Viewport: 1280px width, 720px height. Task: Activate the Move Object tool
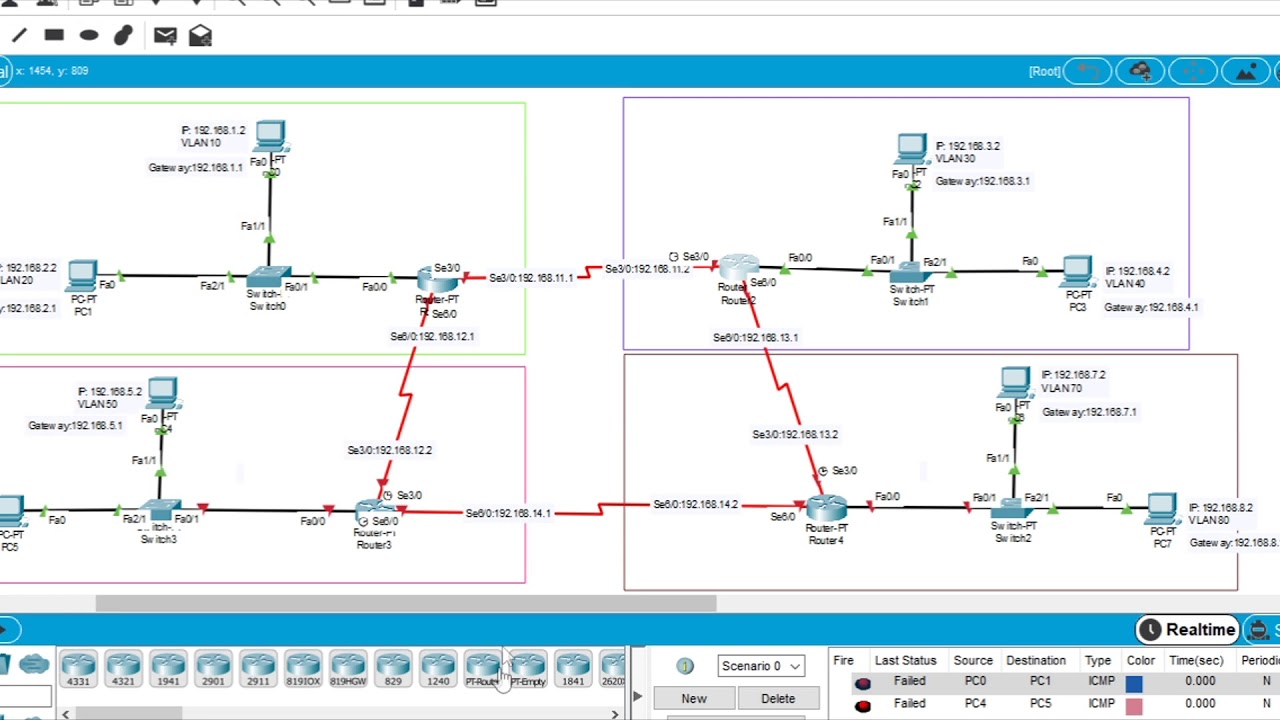[1192, 71]
